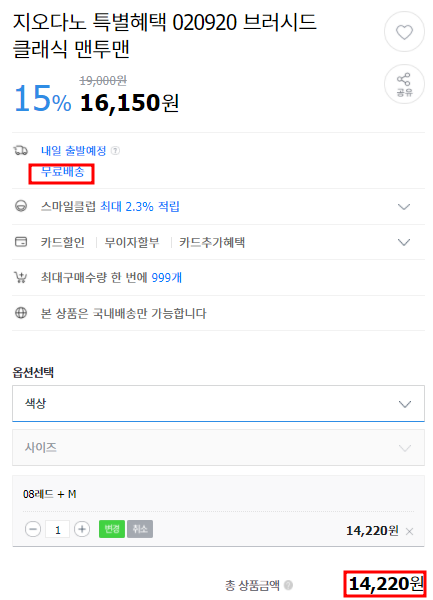Decrease quantity with the minus button
Image resolution: width=433 pixels, height=600 pixels.
[x=33, y=529]
